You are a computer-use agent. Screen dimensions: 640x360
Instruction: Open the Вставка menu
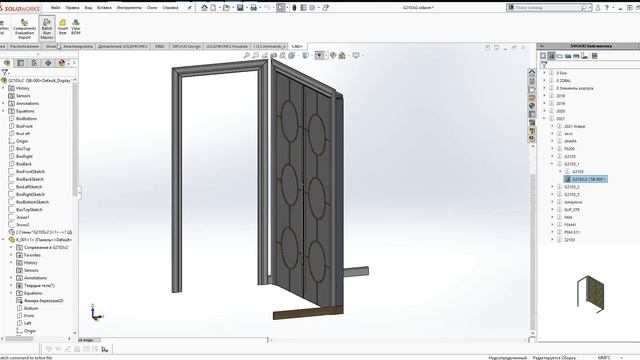point(104,7)
